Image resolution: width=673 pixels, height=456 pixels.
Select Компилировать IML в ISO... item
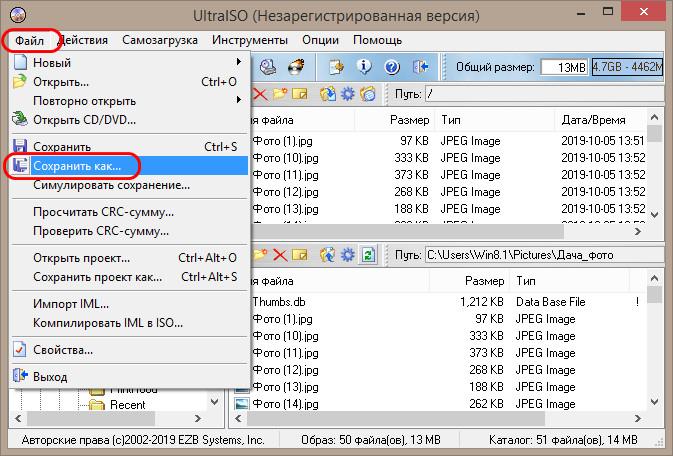(129, 323)
